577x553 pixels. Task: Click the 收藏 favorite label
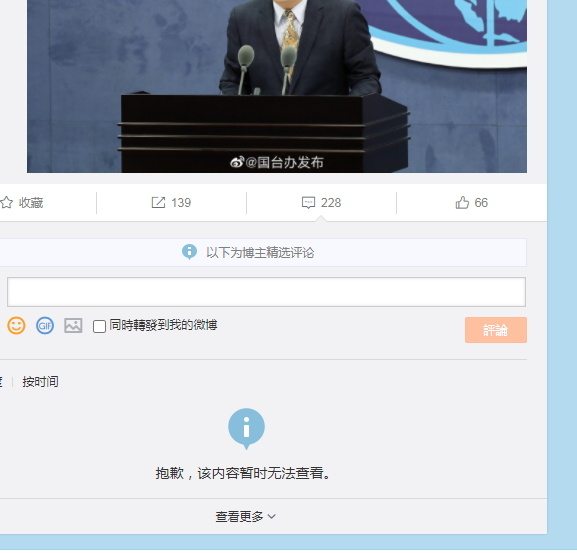31,203
